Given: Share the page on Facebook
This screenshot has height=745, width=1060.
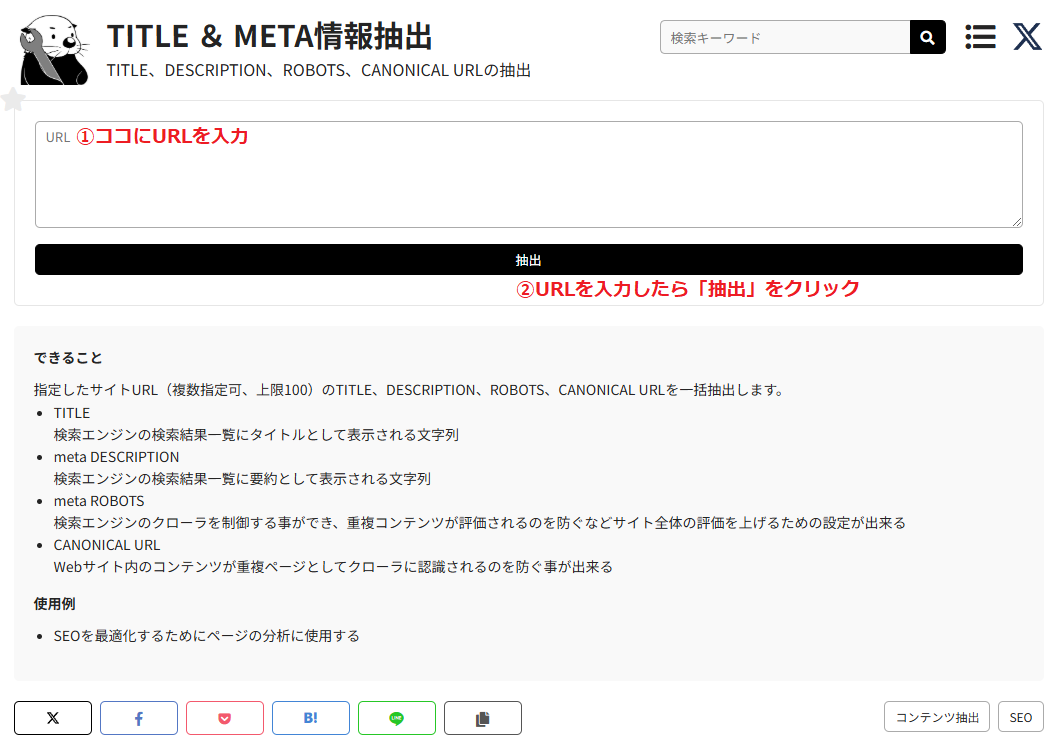Looking at the screenshot, I should pyautogui.click(x=138, y=717).
